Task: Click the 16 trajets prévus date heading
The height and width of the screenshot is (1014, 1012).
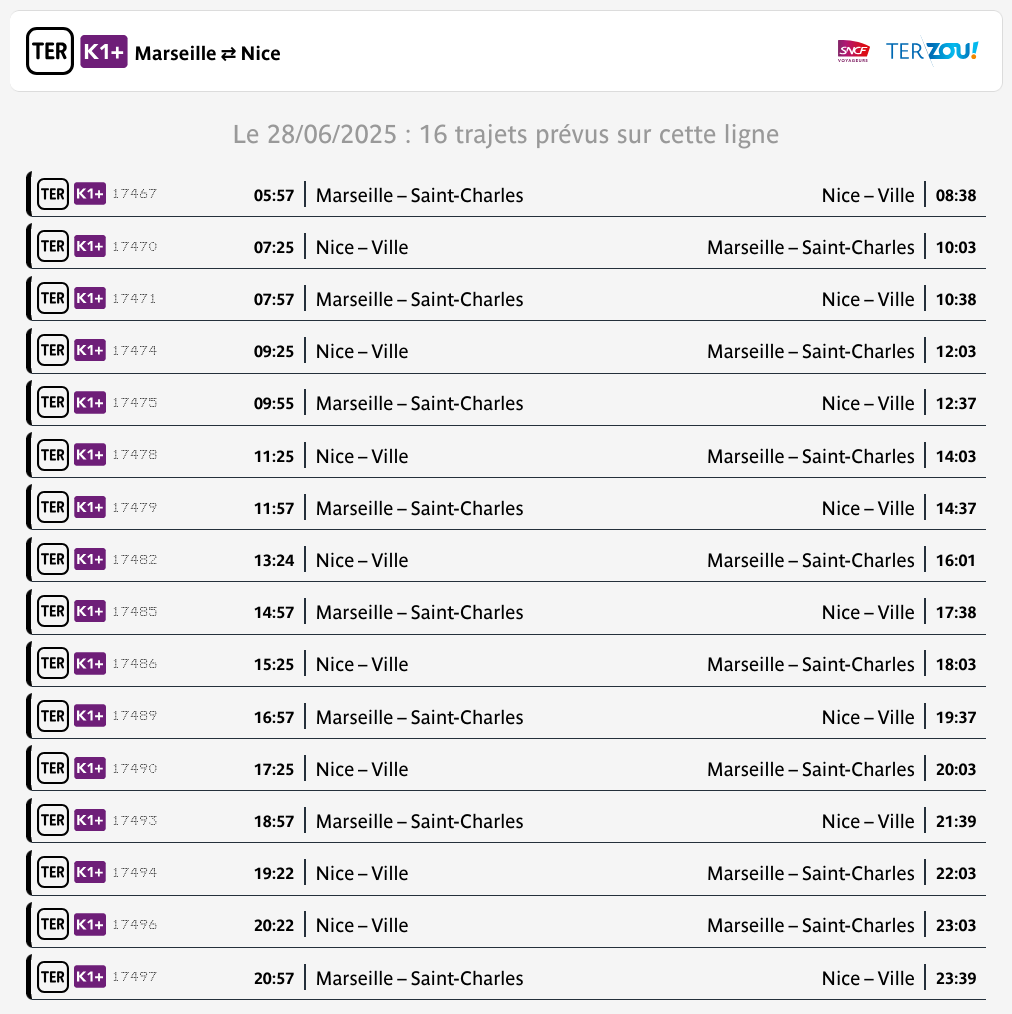Action: (506, 135)
